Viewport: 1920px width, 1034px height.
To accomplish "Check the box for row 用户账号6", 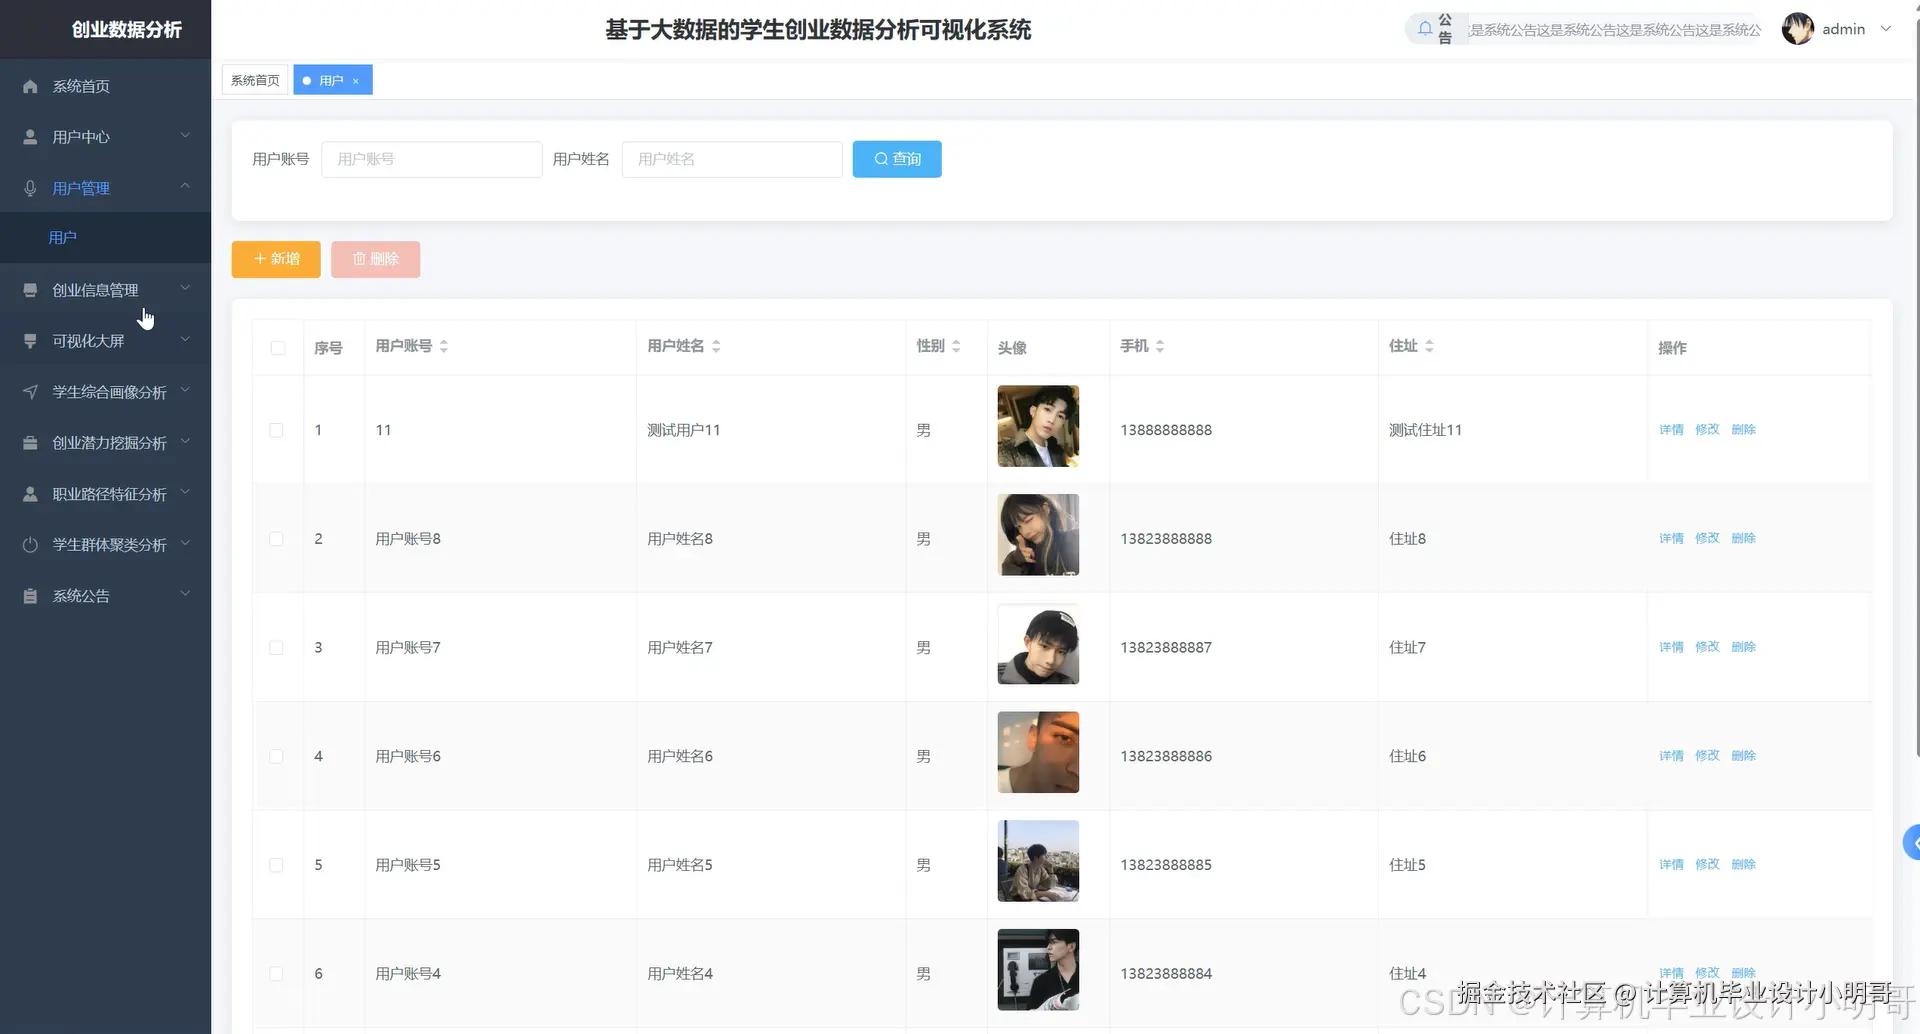I will click(277, 757).
